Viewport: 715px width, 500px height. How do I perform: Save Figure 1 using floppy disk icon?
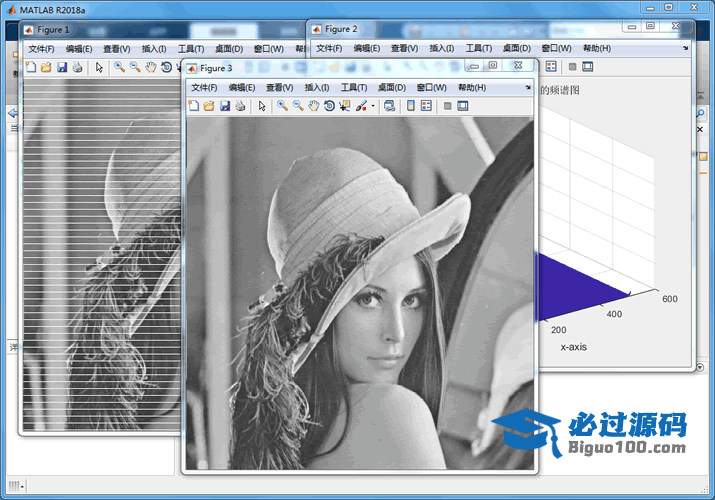click(62, 67)
